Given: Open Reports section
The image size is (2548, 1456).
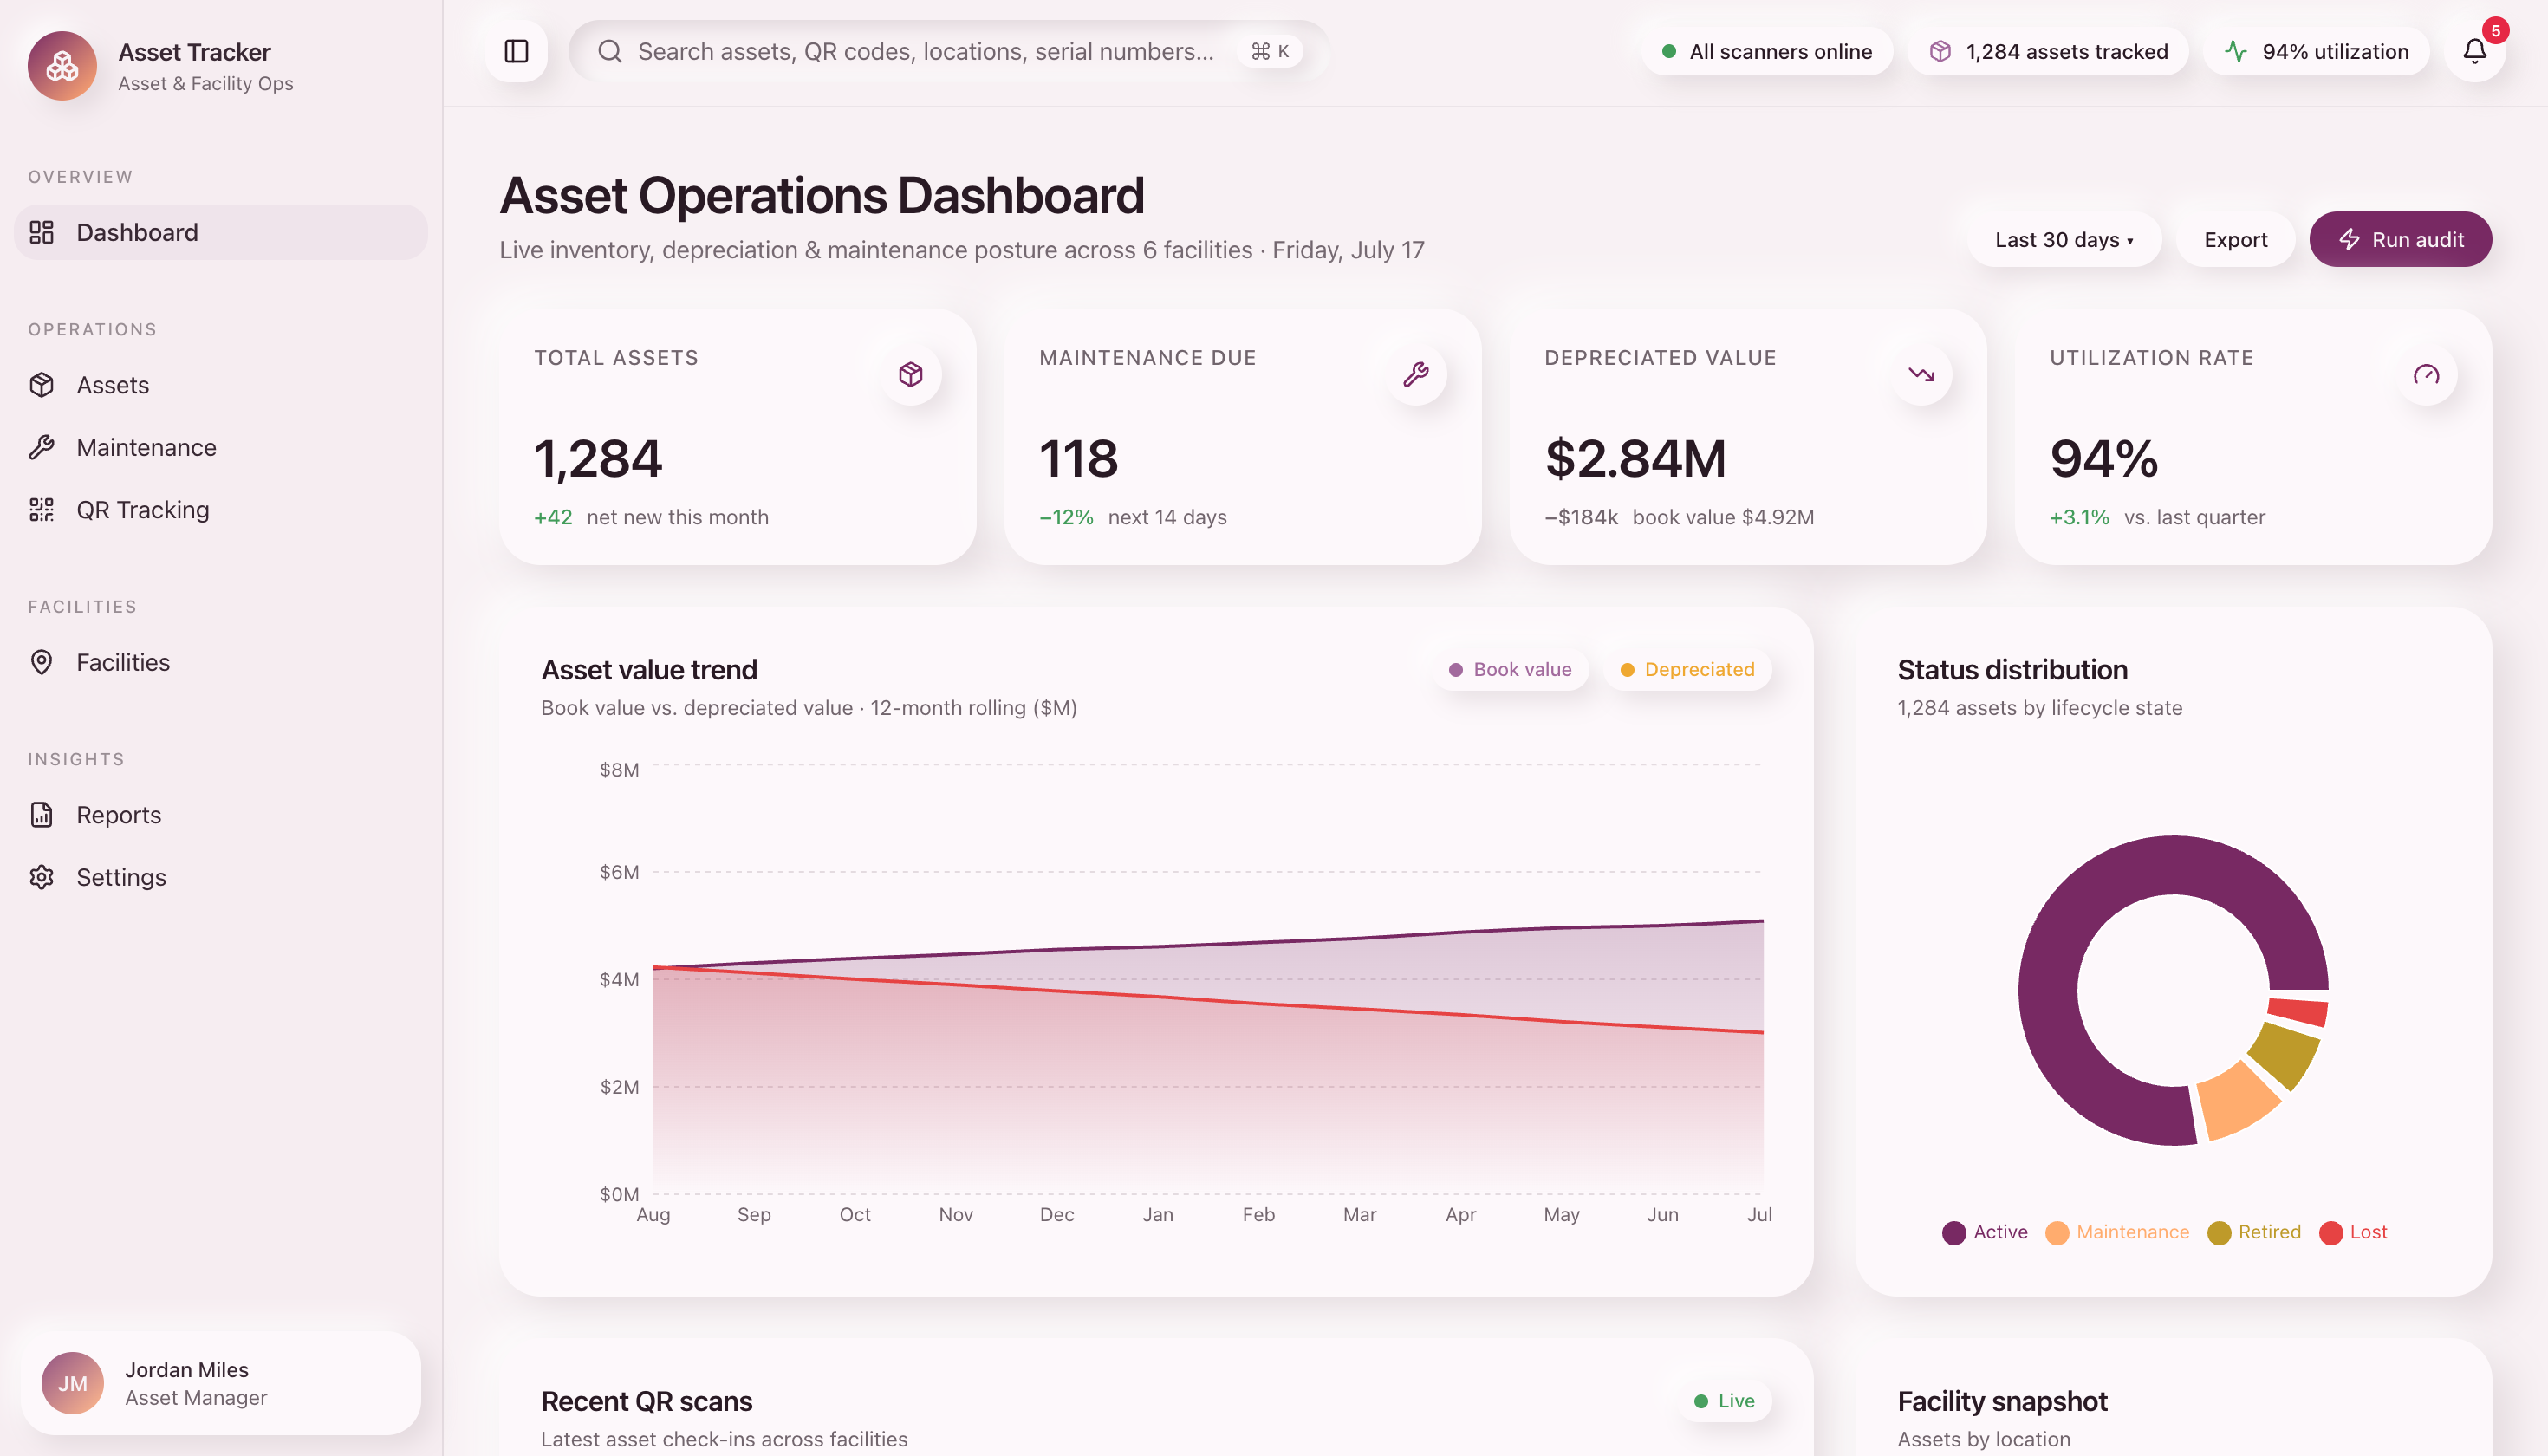Looking at the screenshot, I should pyautogui.click(x=221, y=815).
